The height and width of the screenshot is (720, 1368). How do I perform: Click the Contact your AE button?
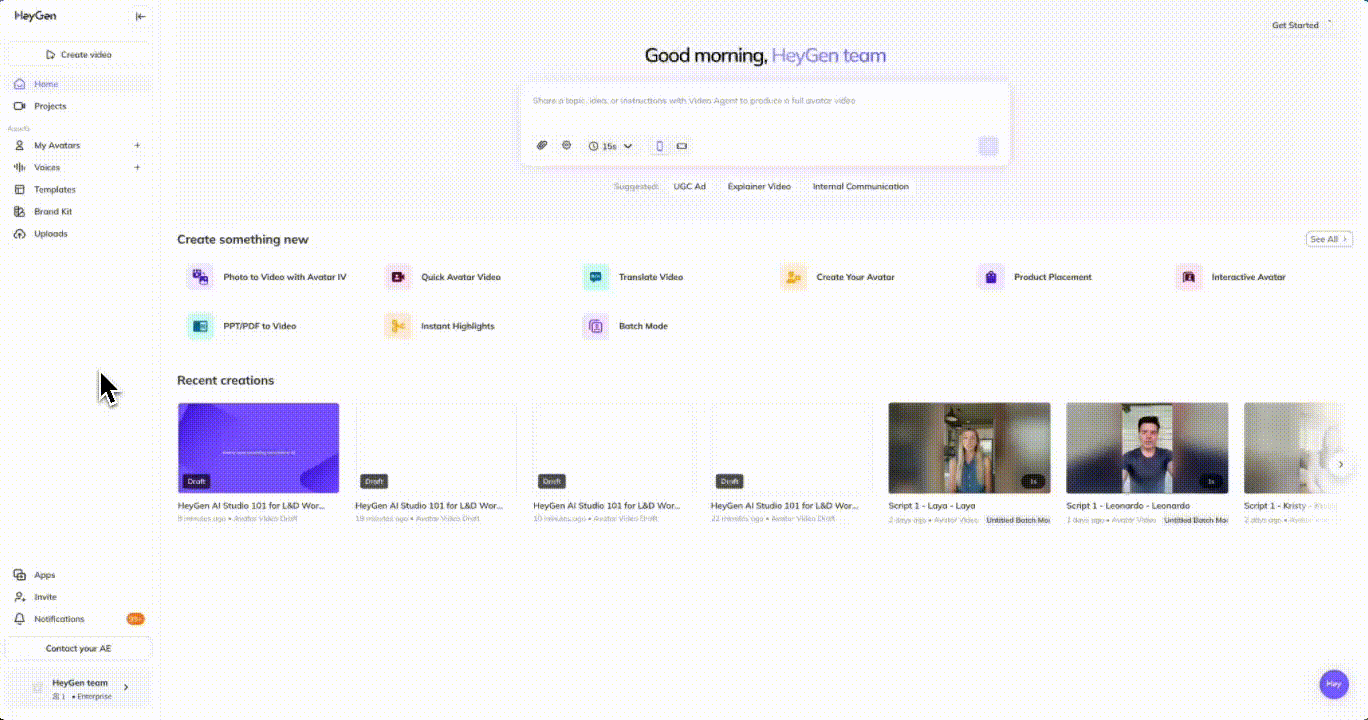pos(79,649)
